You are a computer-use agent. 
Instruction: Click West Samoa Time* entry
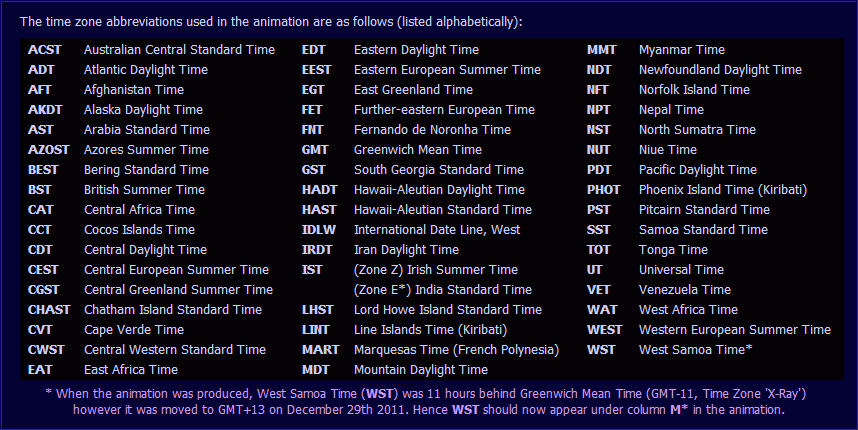click(695, 350)
